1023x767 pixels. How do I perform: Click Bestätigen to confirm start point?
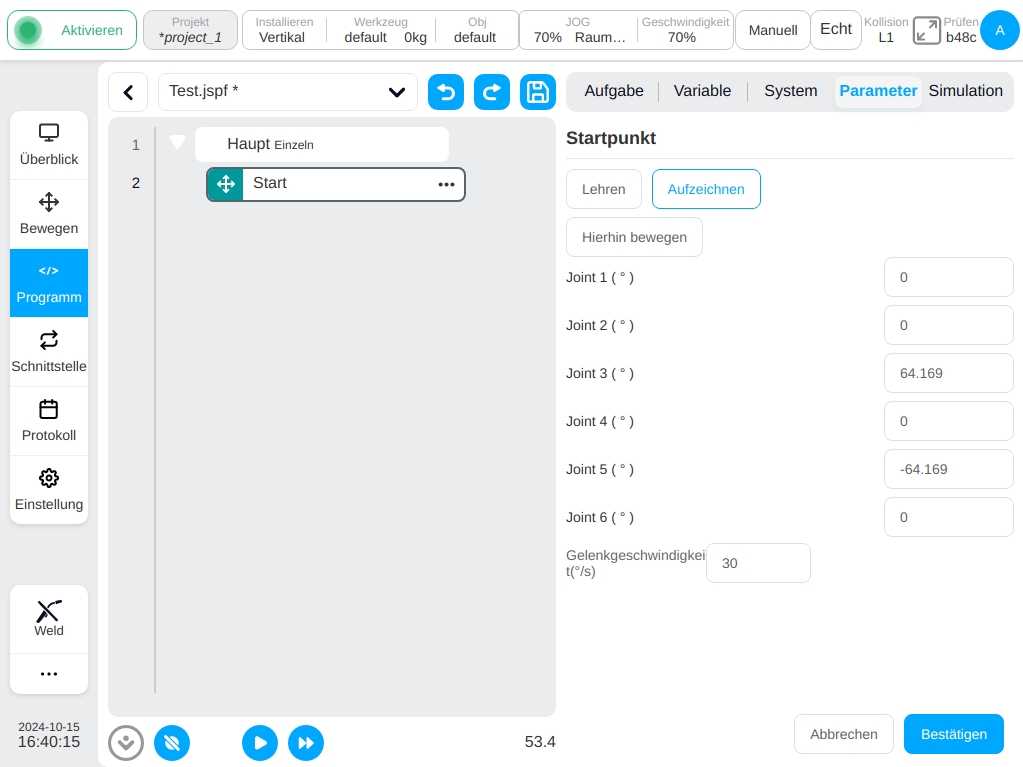click(x=954, y=734)
